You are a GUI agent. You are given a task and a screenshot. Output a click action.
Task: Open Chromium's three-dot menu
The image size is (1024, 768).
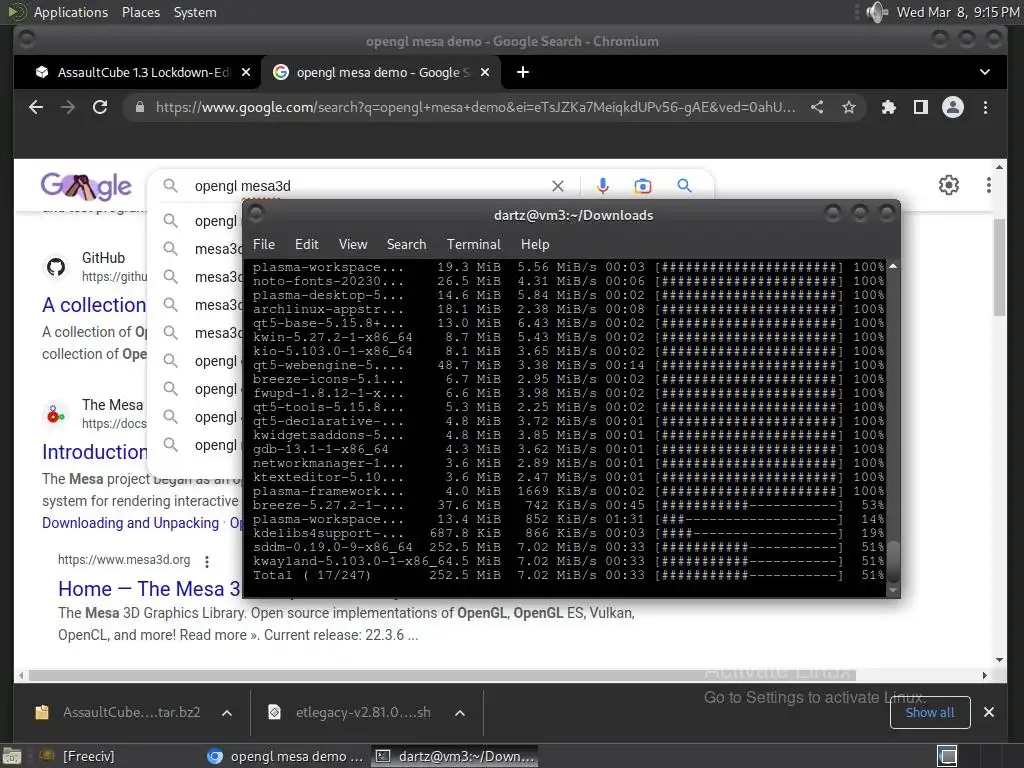pos(985,107)
